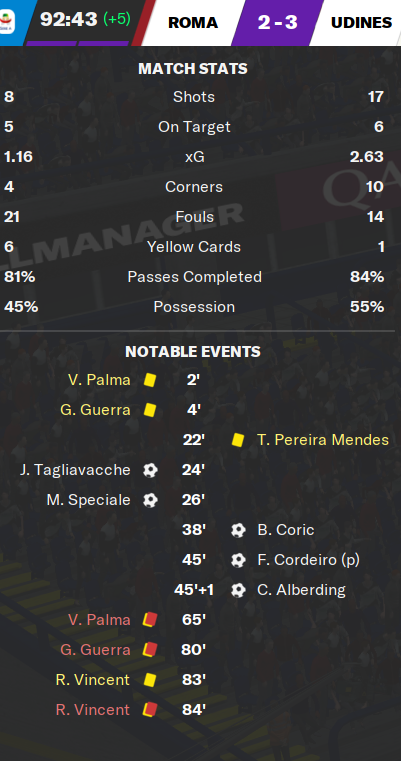Click B. Coric's goal ball icon

[x=238, y=530]
